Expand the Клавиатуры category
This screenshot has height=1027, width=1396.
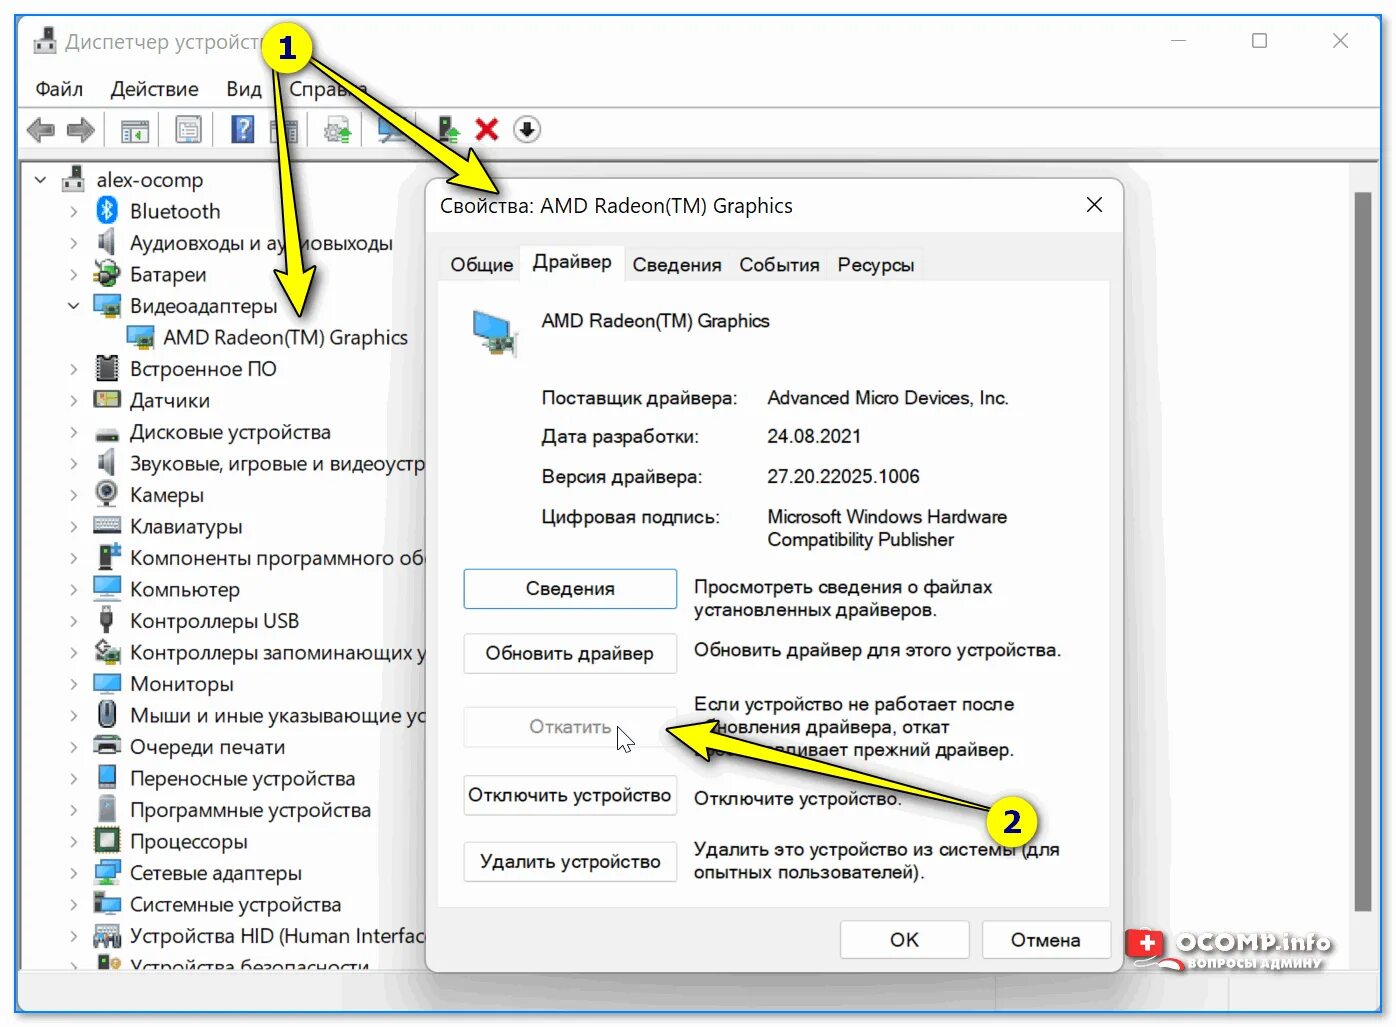(x=73, y=526)
